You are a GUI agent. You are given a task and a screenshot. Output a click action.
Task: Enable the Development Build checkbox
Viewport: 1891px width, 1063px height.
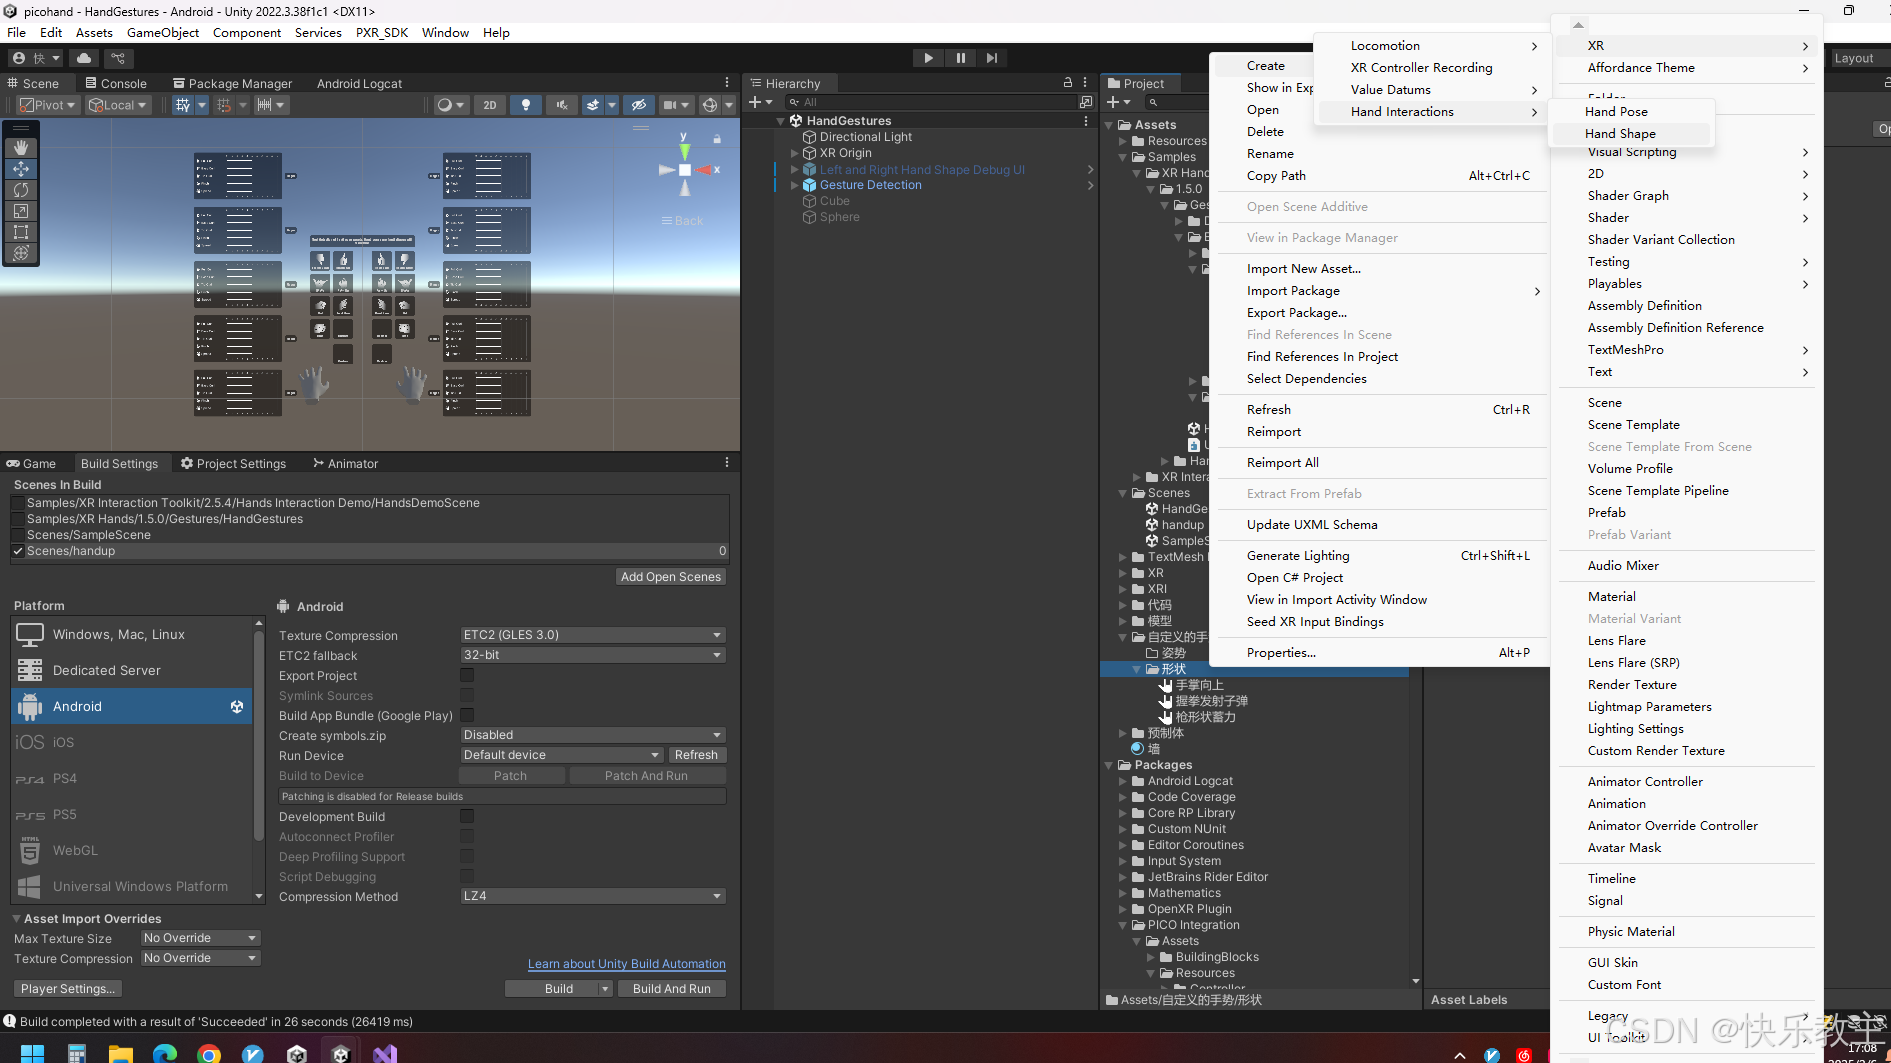point(467,816)
